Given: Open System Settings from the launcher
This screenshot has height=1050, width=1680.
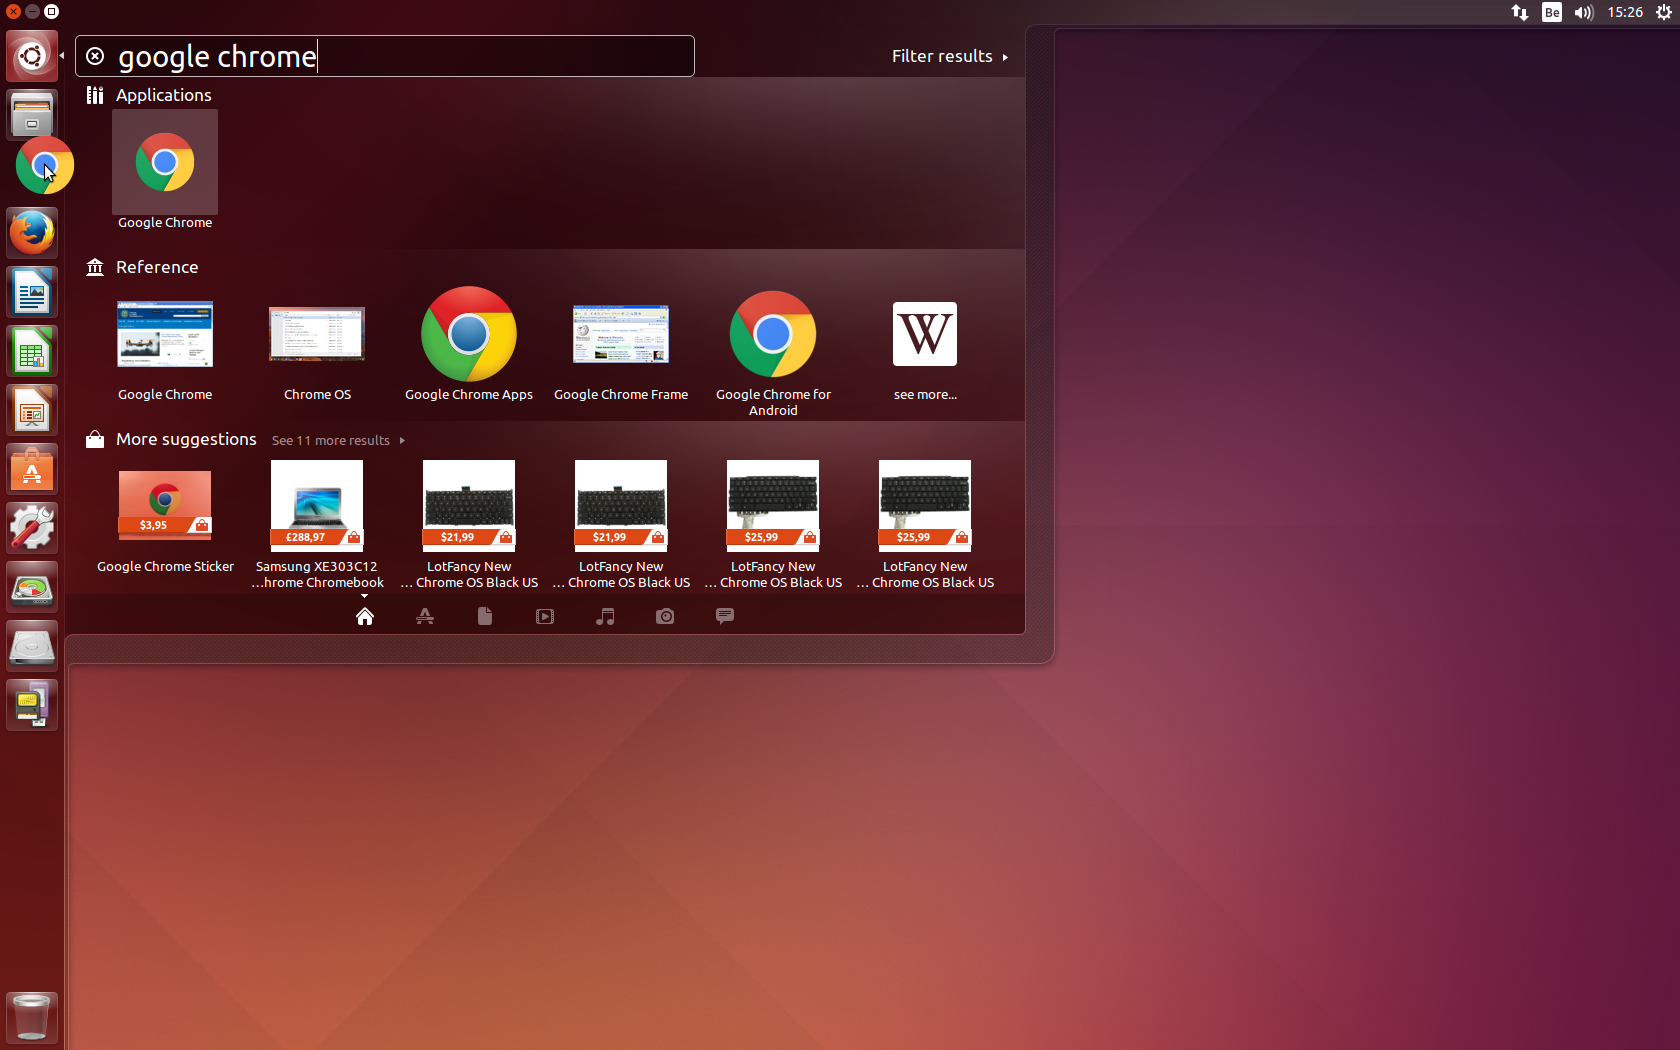Looking at the screenshot, I should tap(32, 529).
